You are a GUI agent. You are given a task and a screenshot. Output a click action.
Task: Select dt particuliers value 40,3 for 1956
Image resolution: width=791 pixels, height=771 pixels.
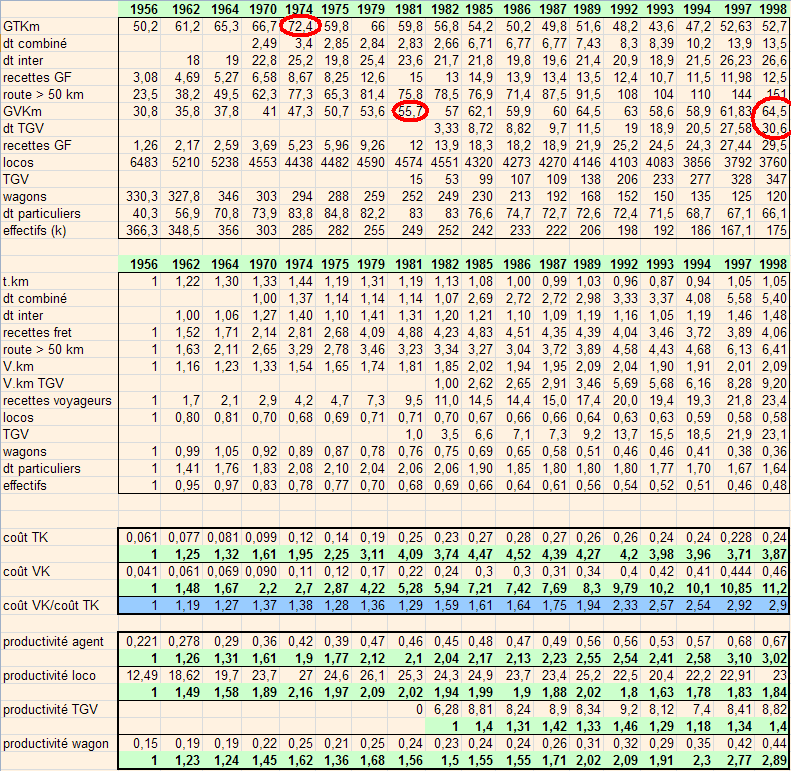[145, 213]
